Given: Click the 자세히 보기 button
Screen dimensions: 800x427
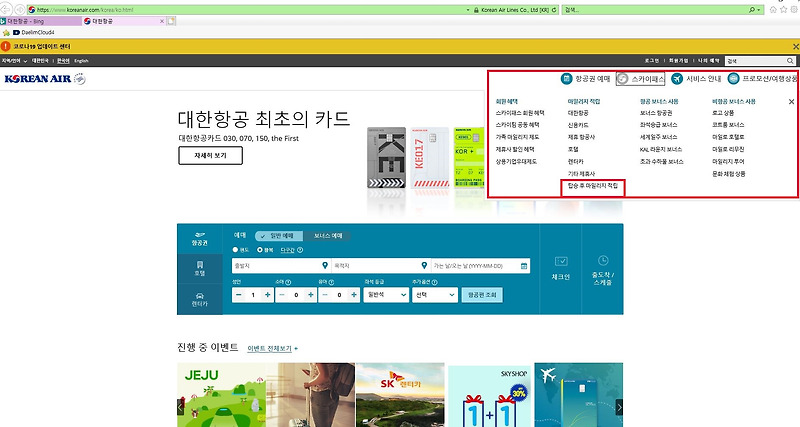Looking at the screenshot, I should click(210, 156).
